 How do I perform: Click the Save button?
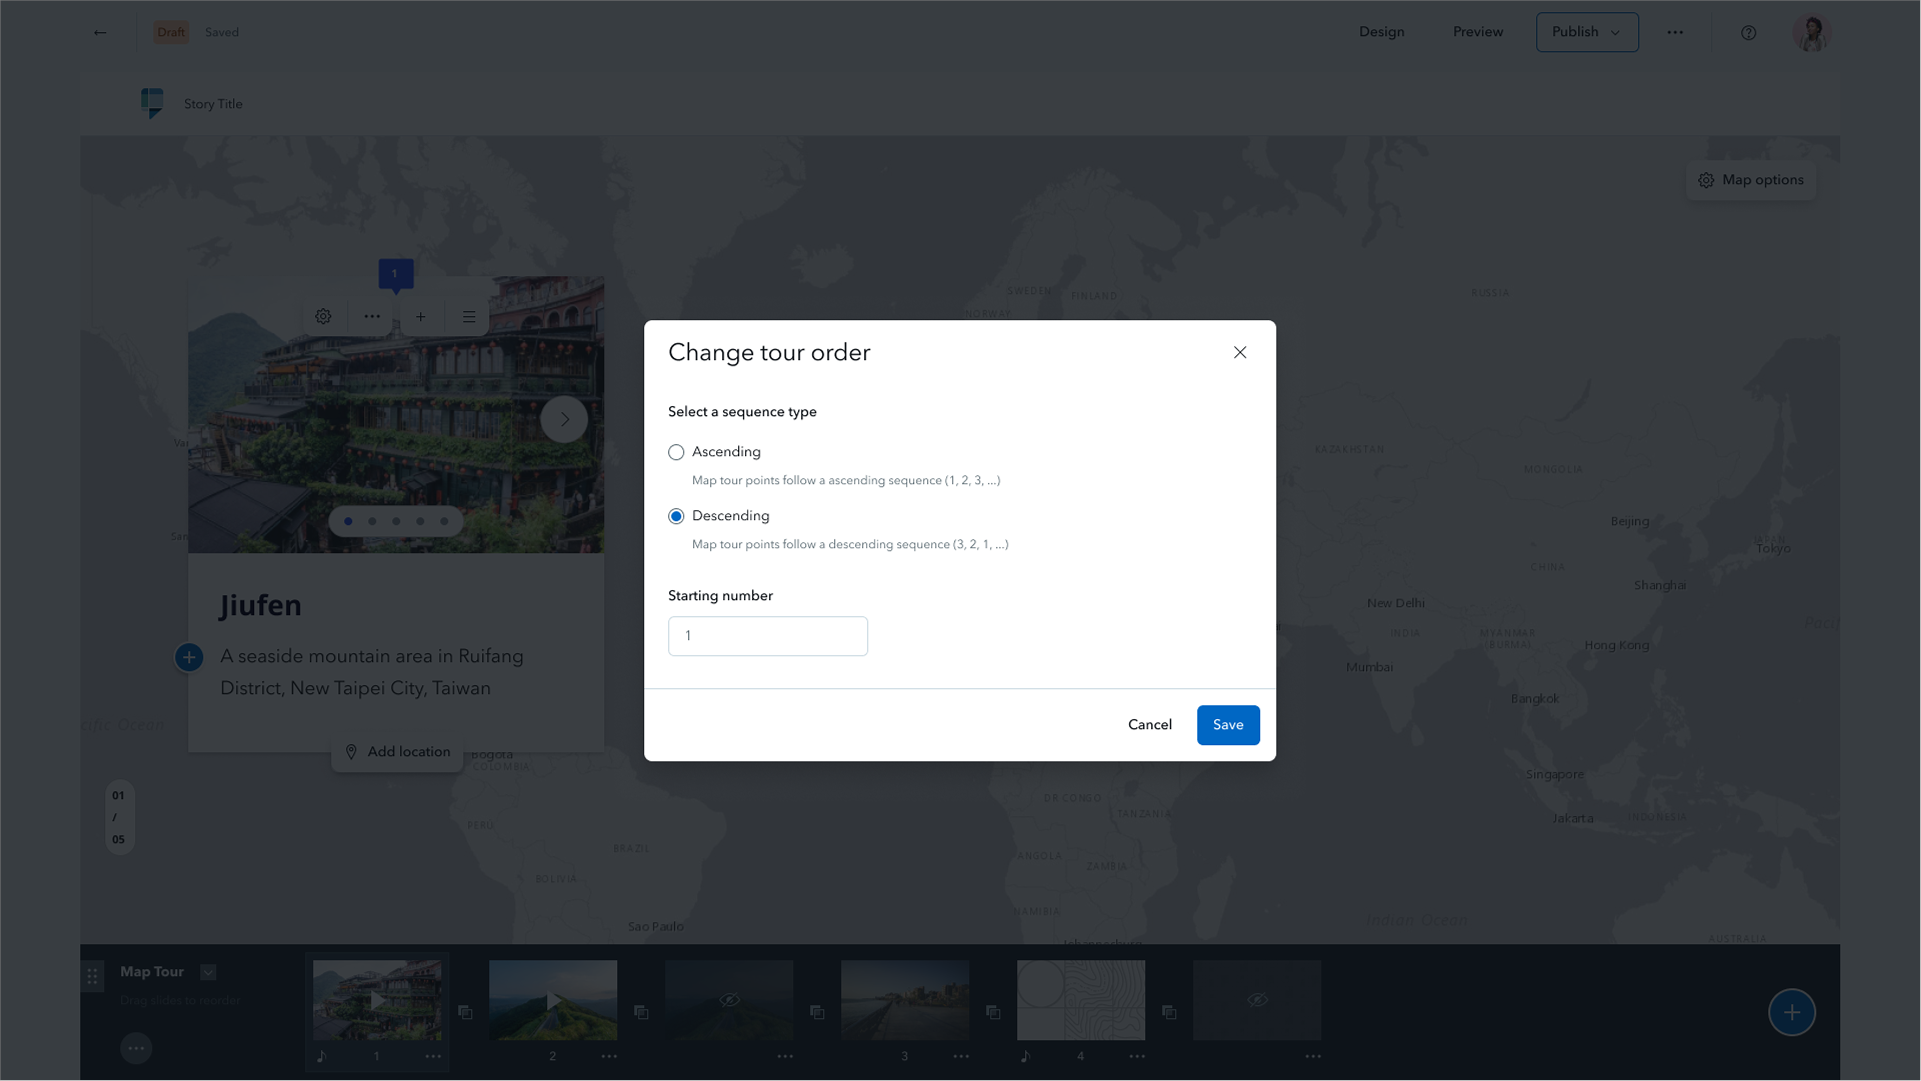1227,725
